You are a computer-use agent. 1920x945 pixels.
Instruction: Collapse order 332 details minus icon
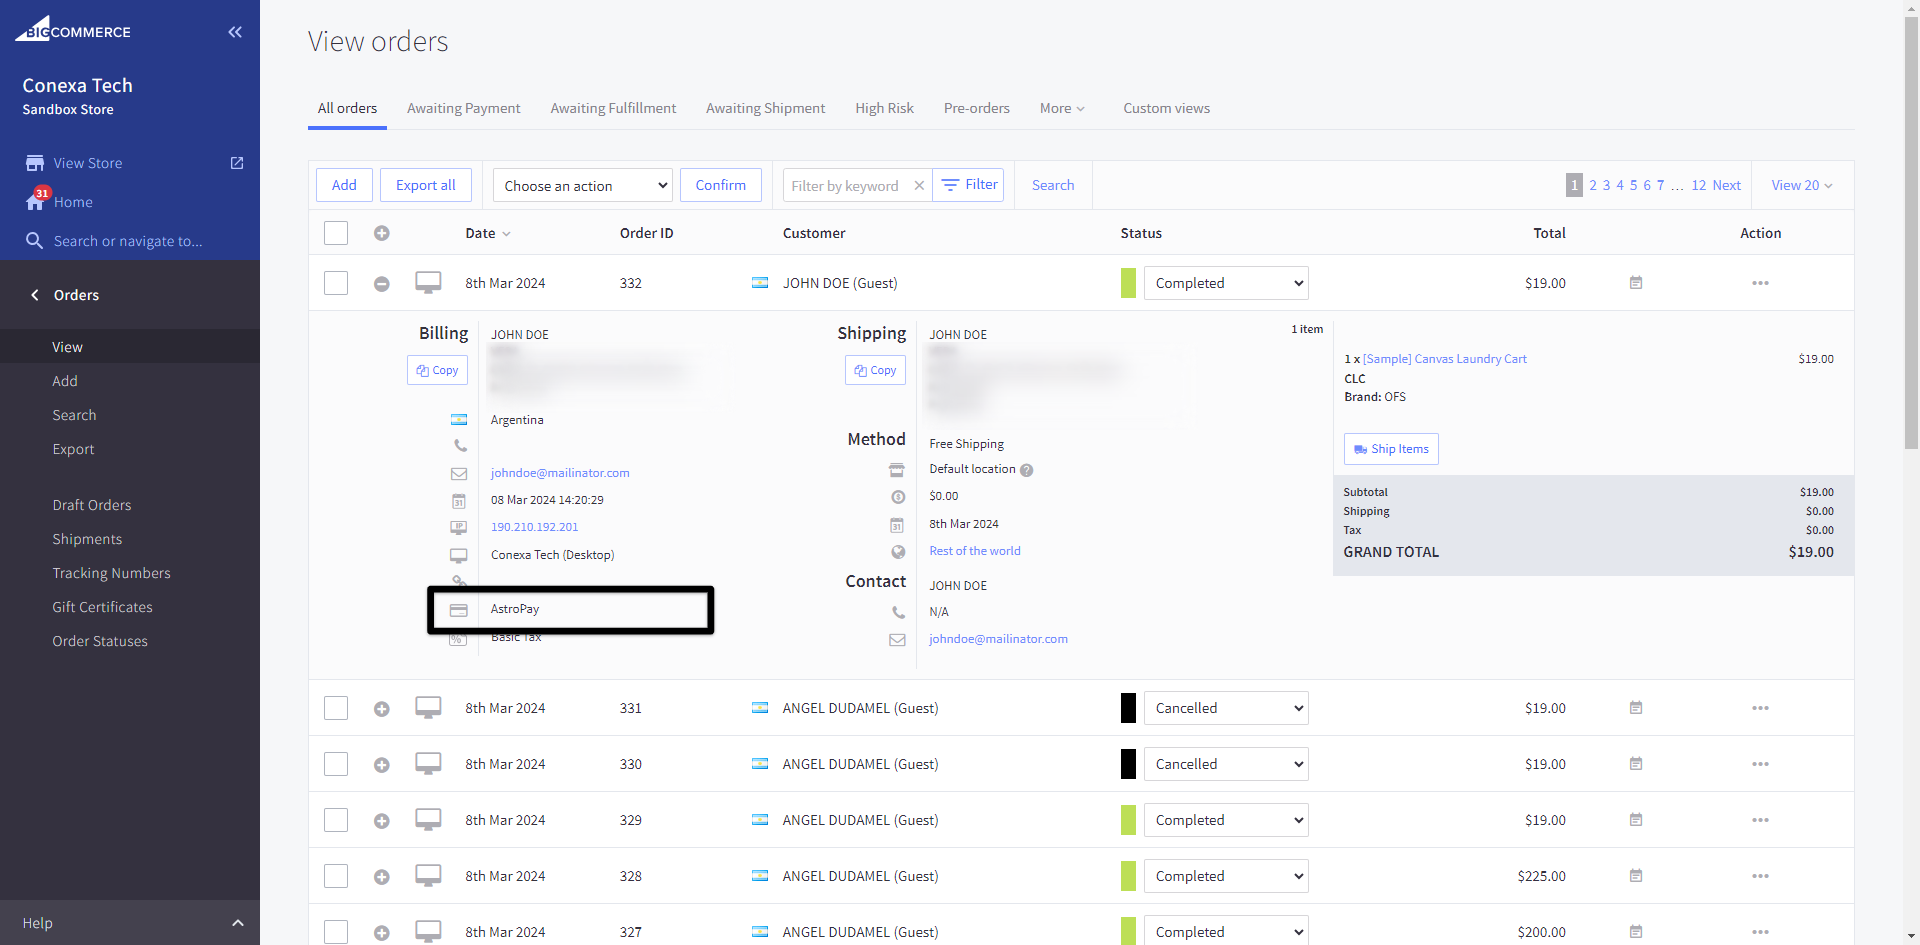click(x=381, y=284)
